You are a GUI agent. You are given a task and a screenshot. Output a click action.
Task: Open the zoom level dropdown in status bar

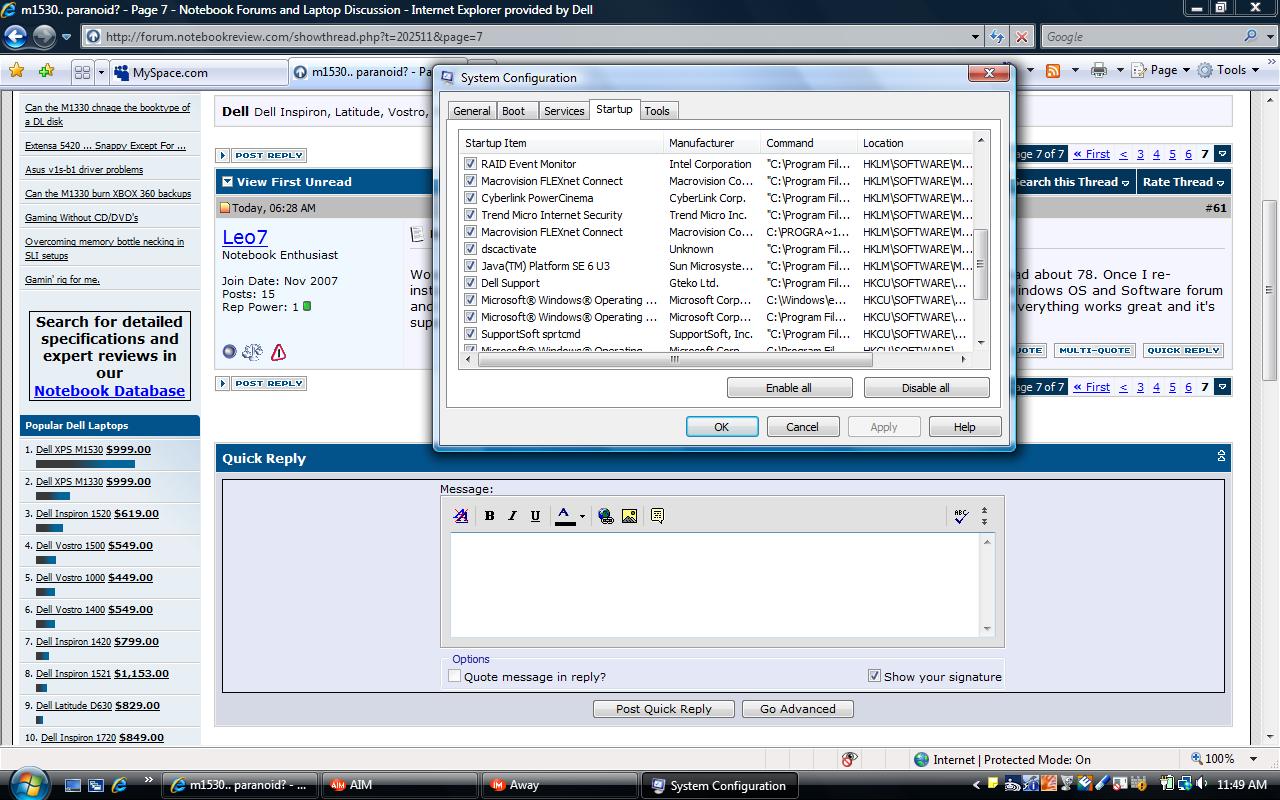click(1254, 759)
